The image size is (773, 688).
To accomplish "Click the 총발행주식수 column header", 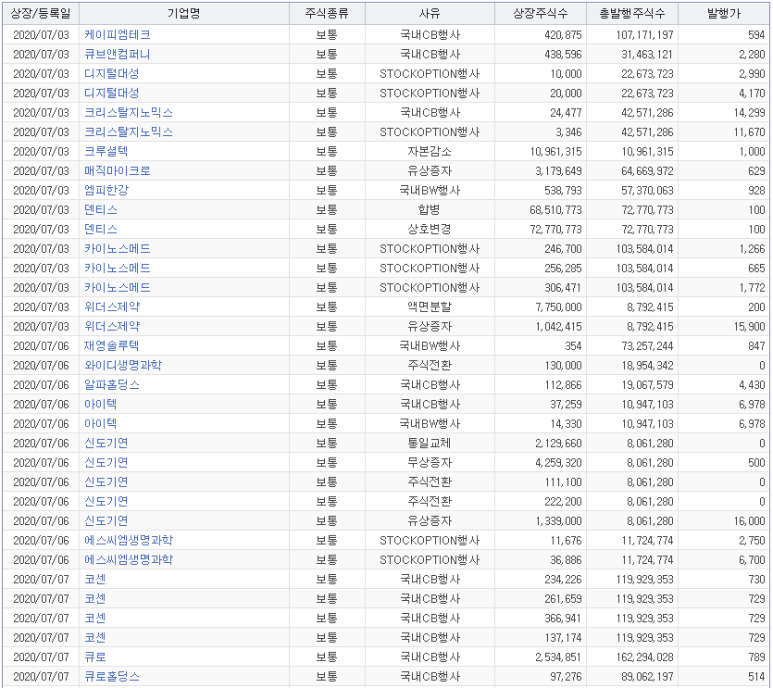I will point(632,13).
